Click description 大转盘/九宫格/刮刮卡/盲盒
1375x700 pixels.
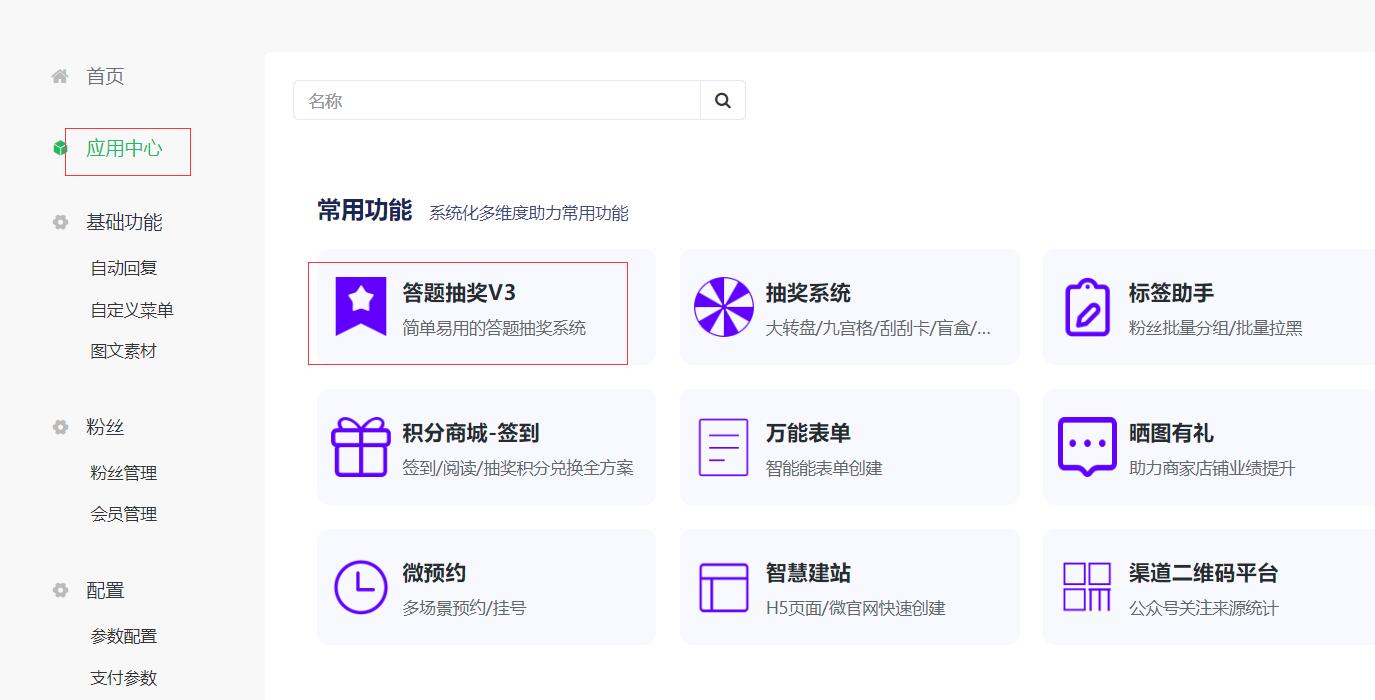(879, 328)
